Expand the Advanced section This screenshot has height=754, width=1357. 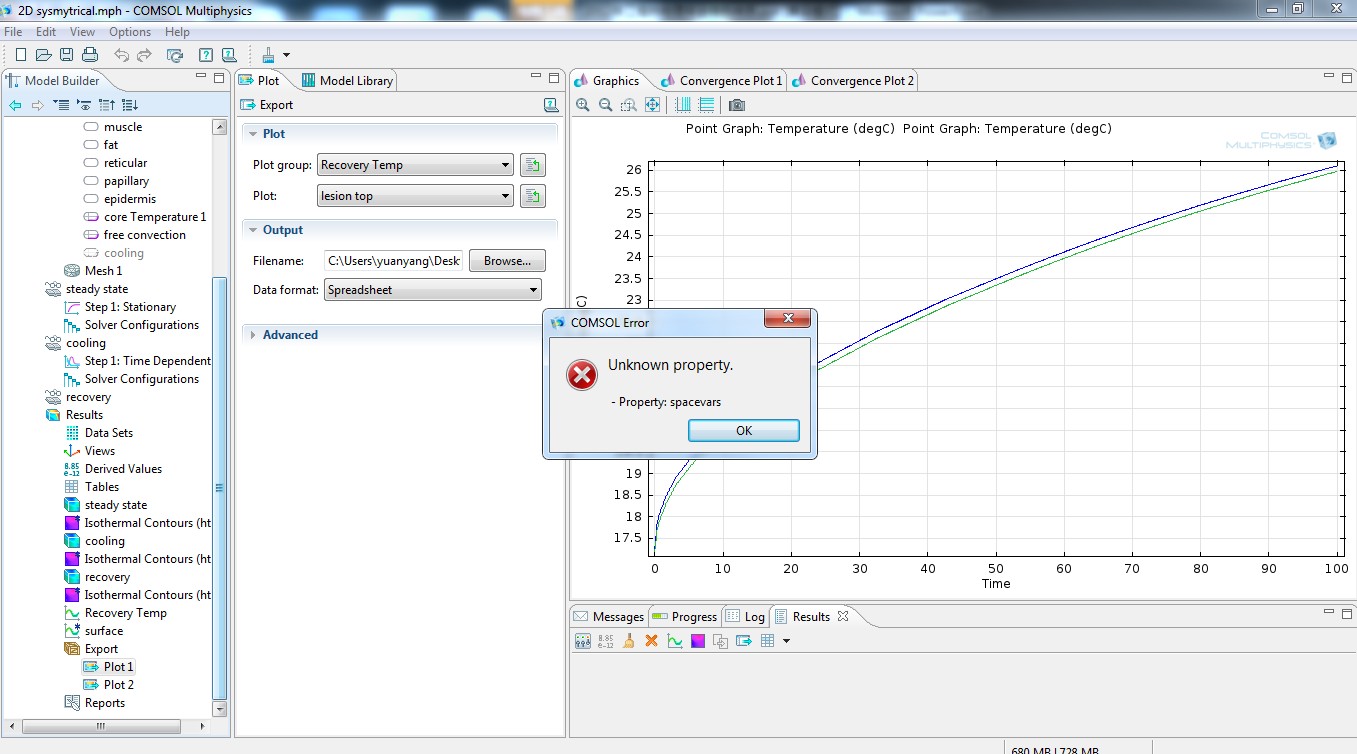pos(290,335)
